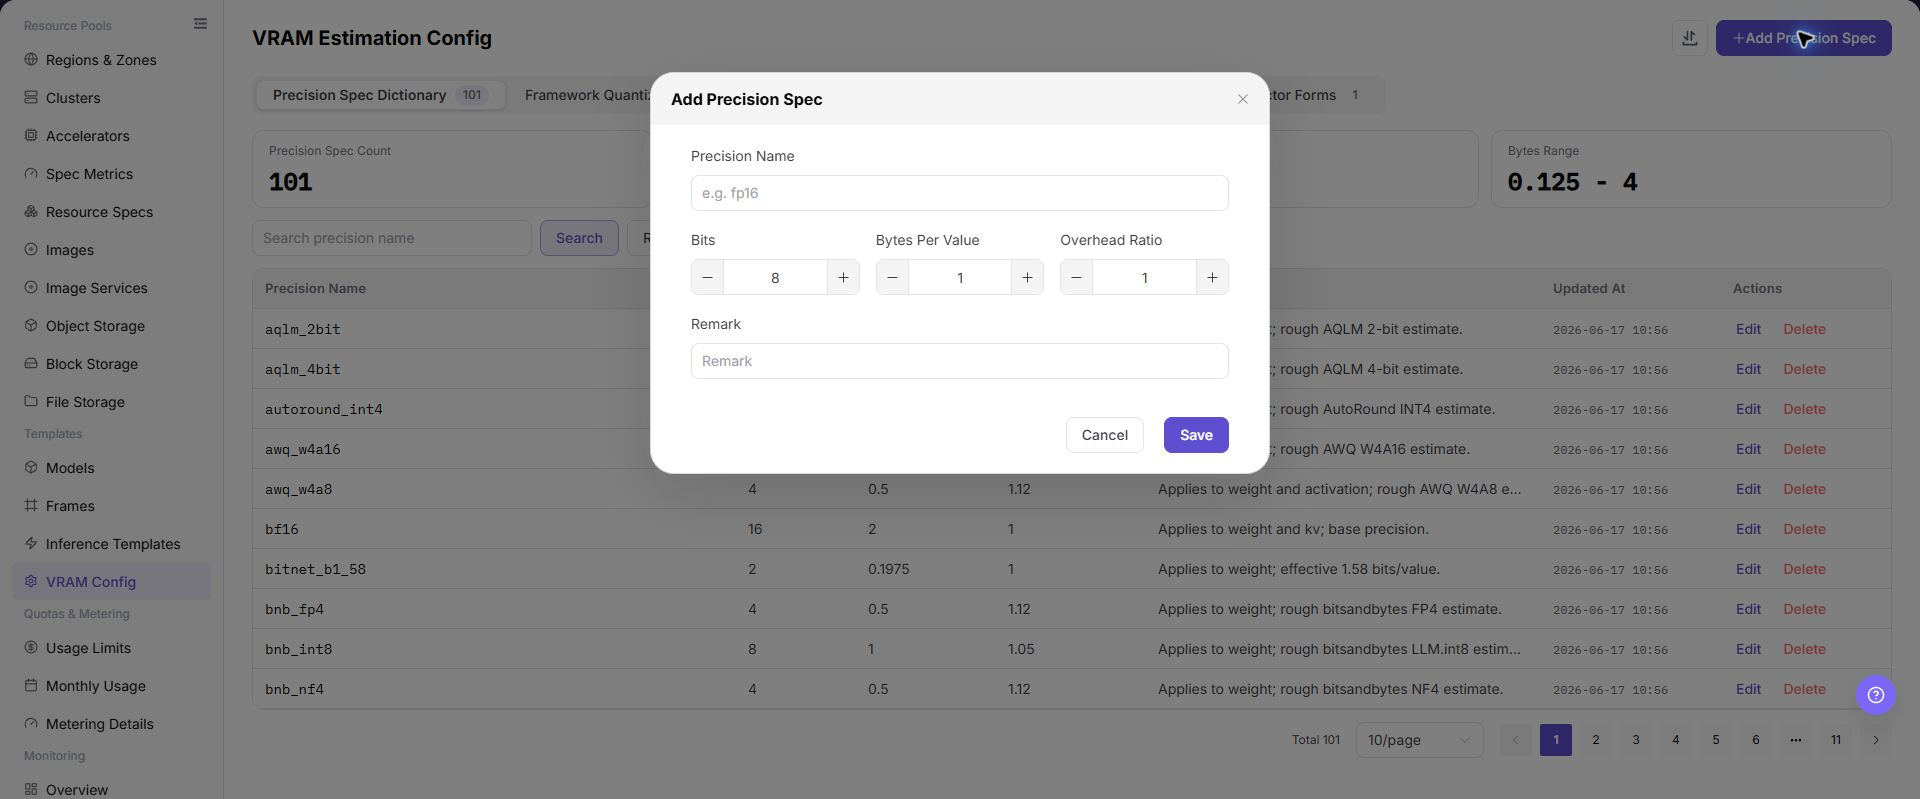Go to page 2
1920x799 pixels.
(1596, 740)
